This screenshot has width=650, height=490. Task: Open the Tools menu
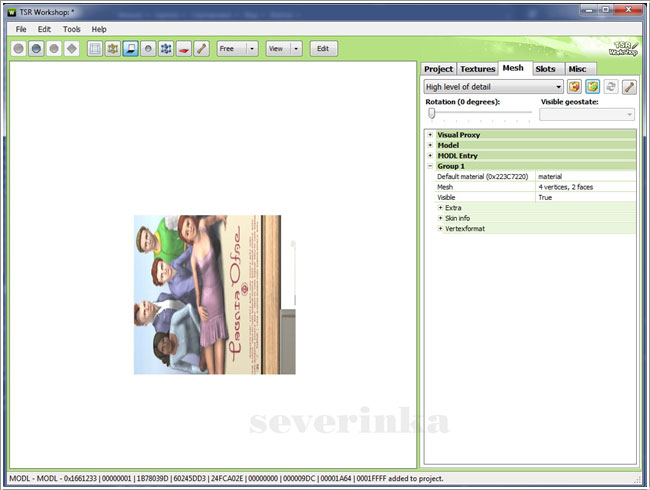72,29
